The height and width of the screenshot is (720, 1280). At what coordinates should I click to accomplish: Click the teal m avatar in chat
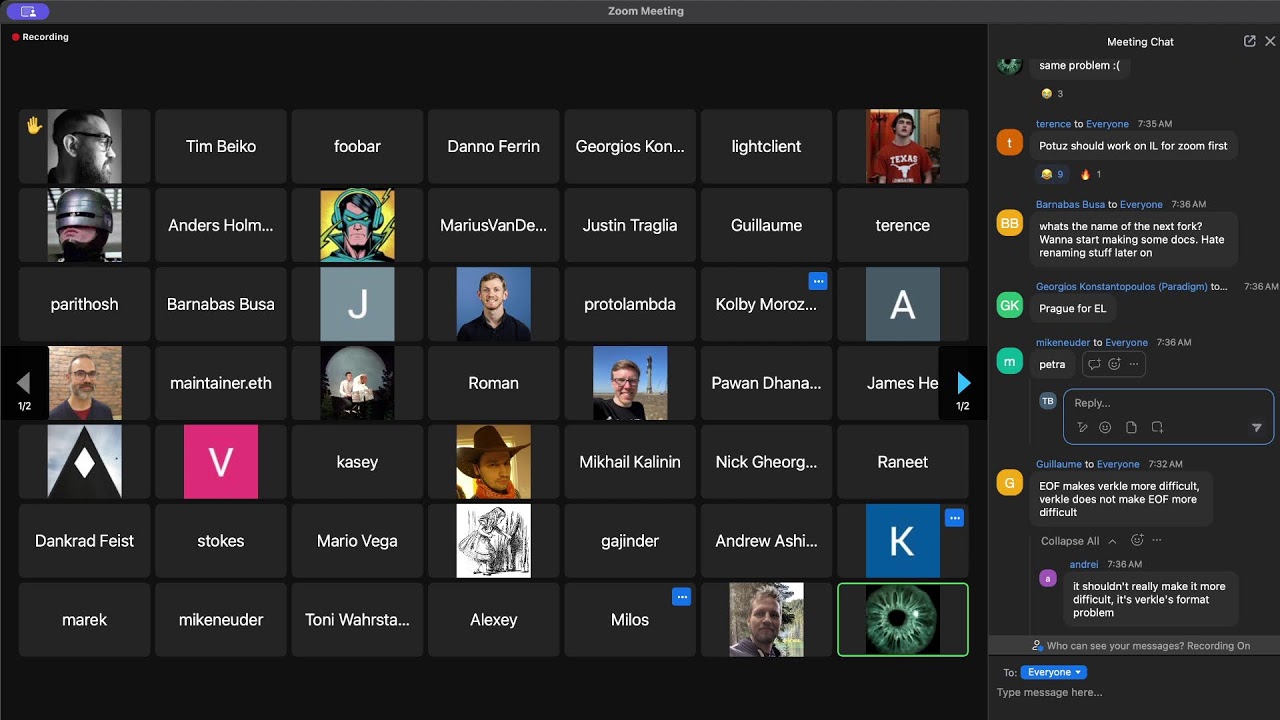(1010, 361)
